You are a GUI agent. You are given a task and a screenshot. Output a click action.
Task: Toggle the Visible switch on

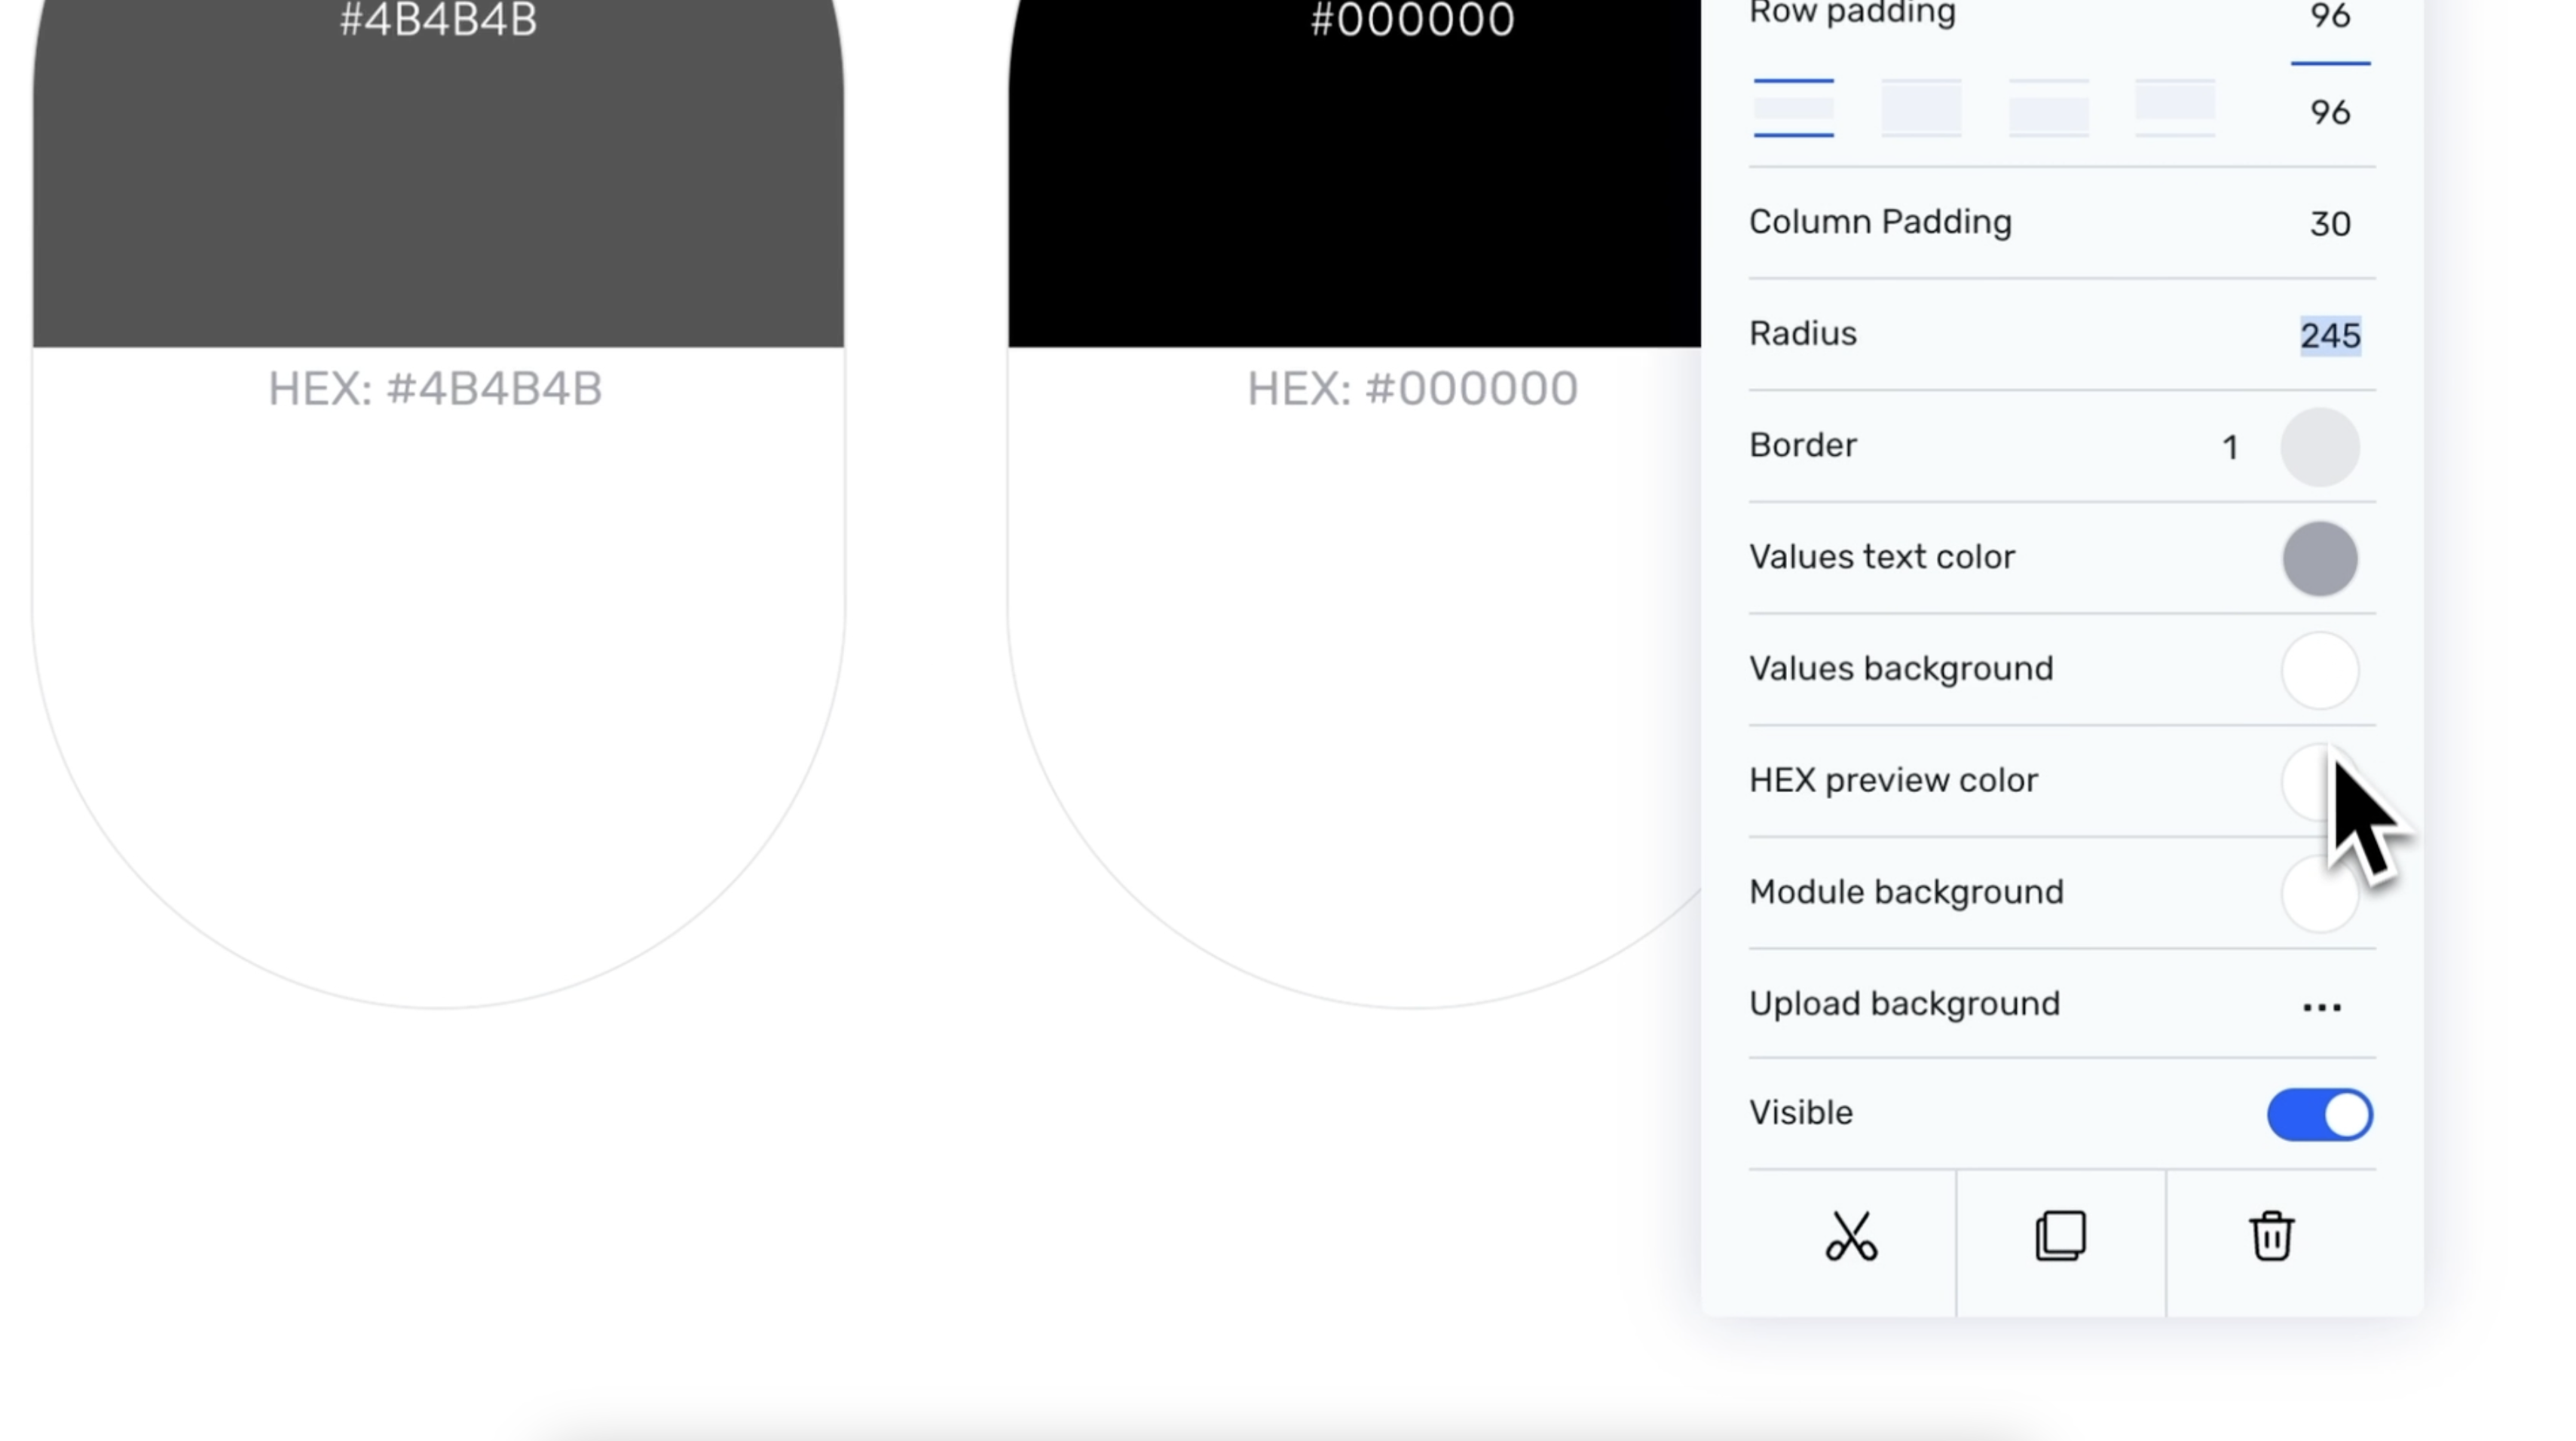(x=2320, y=1113)
